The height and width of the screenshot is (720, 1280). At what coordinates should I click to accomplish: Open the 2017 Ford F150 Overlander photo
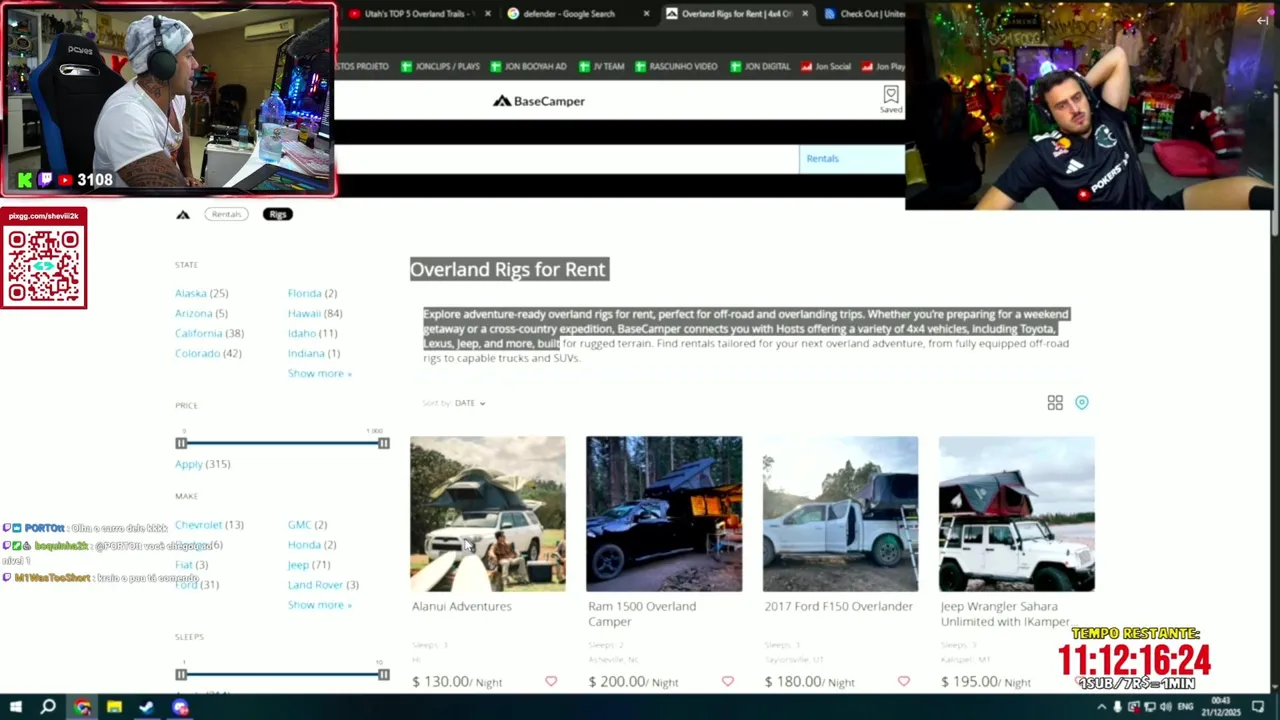point(840,514)
